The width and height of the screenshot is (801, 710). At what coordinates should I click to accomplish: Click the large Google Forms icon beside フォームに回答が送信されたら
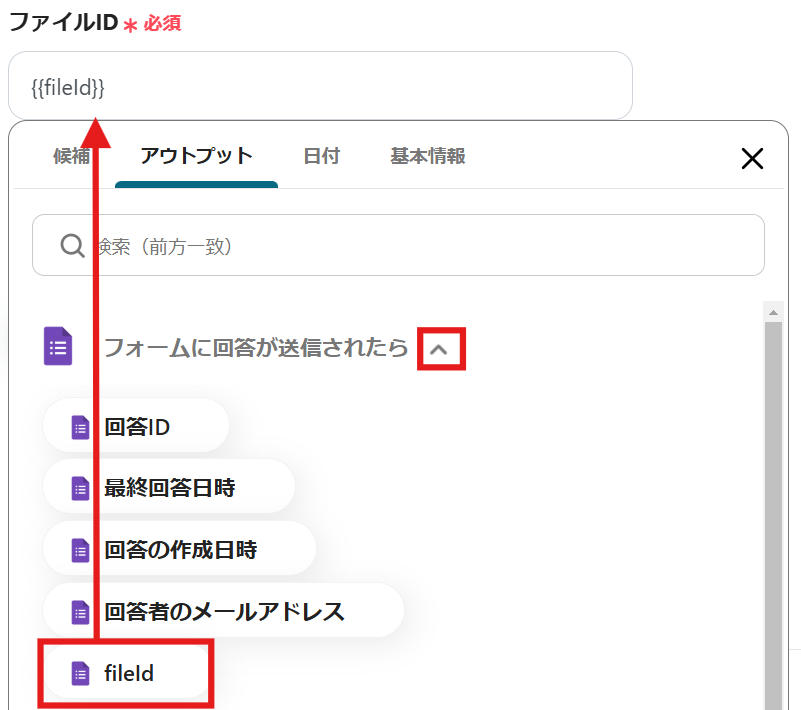point(58,346)
